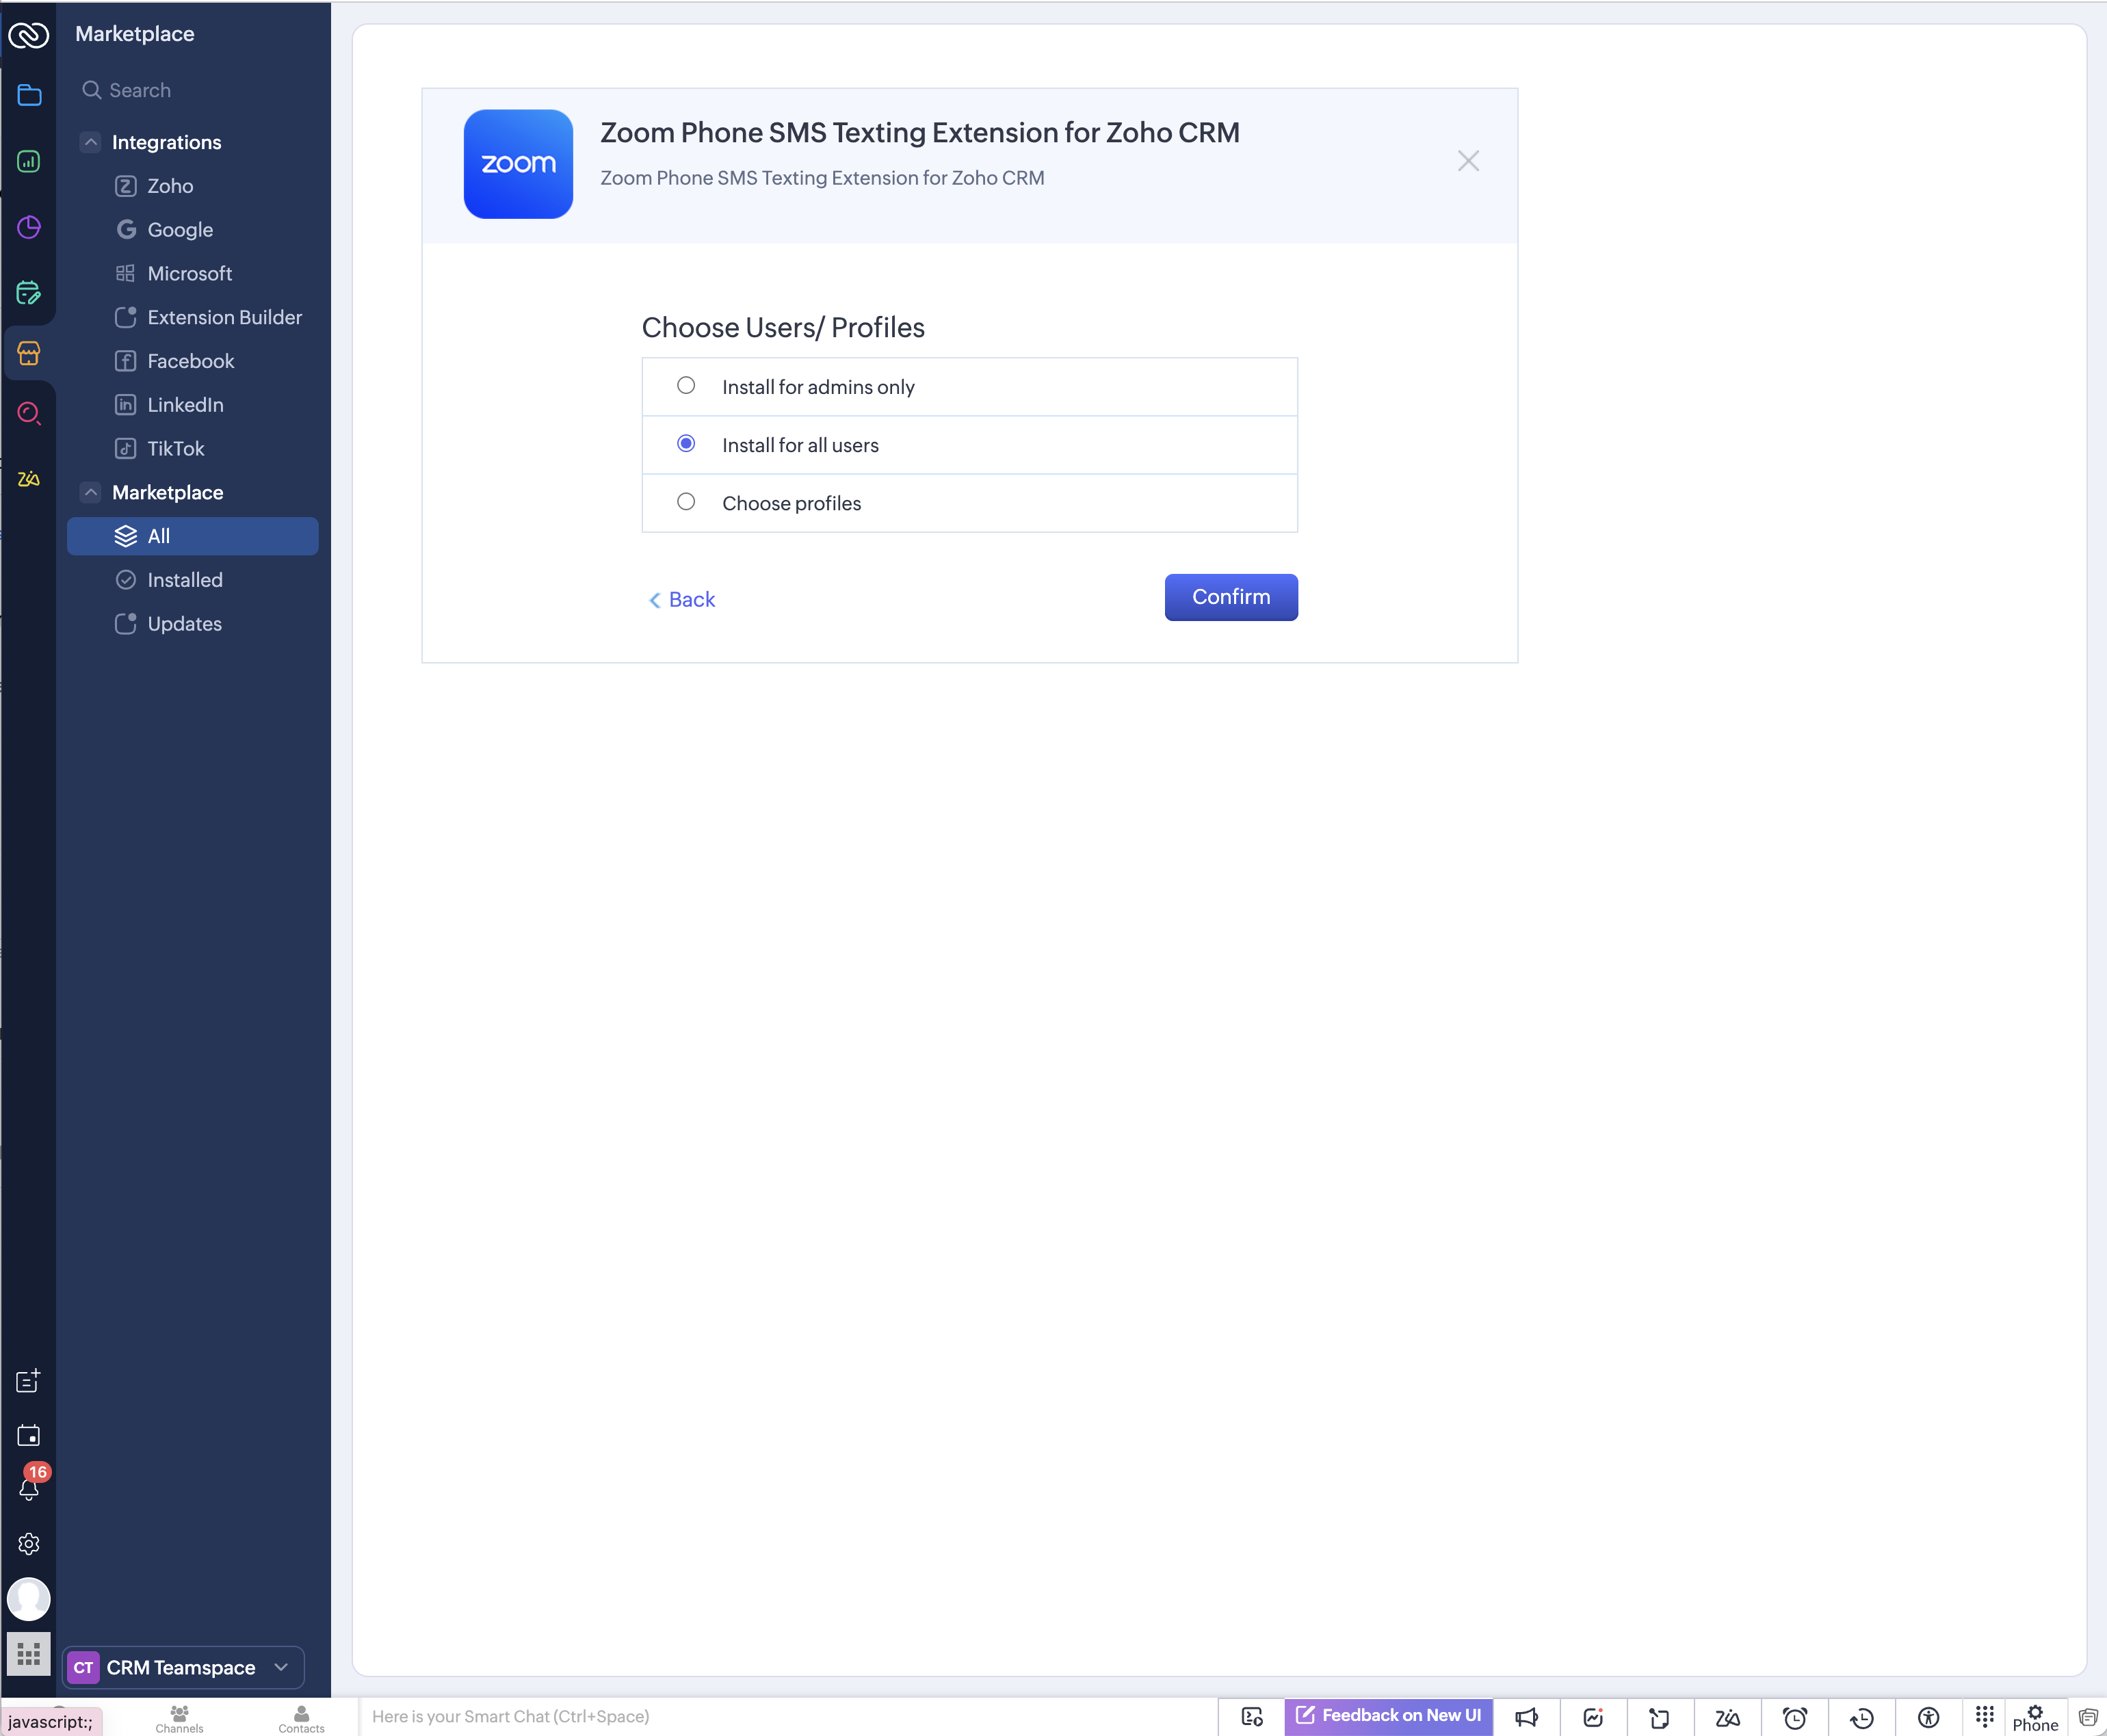
Task: Open the Phone settings icon
Action: (x=2035, y=1717)
